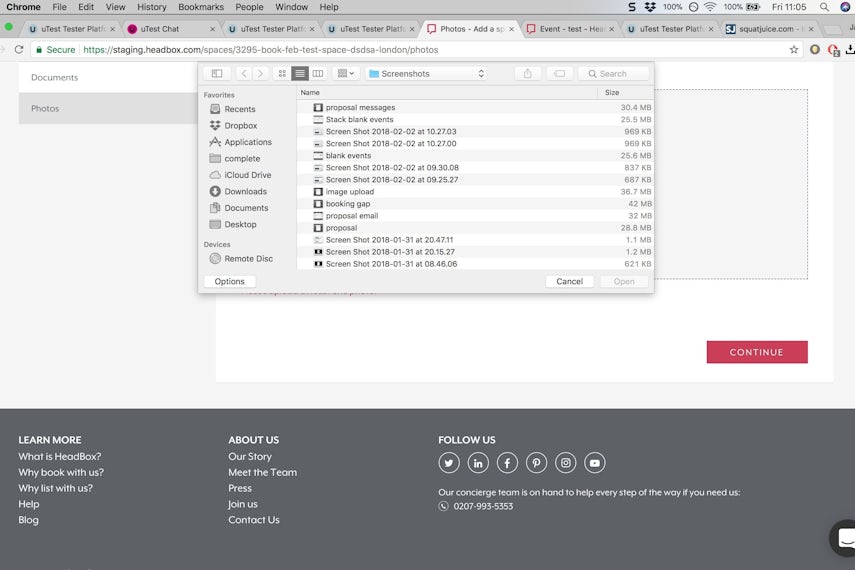Switch file dialog to icon view
Screen dimensions: 855x570
tap(282, 73)
